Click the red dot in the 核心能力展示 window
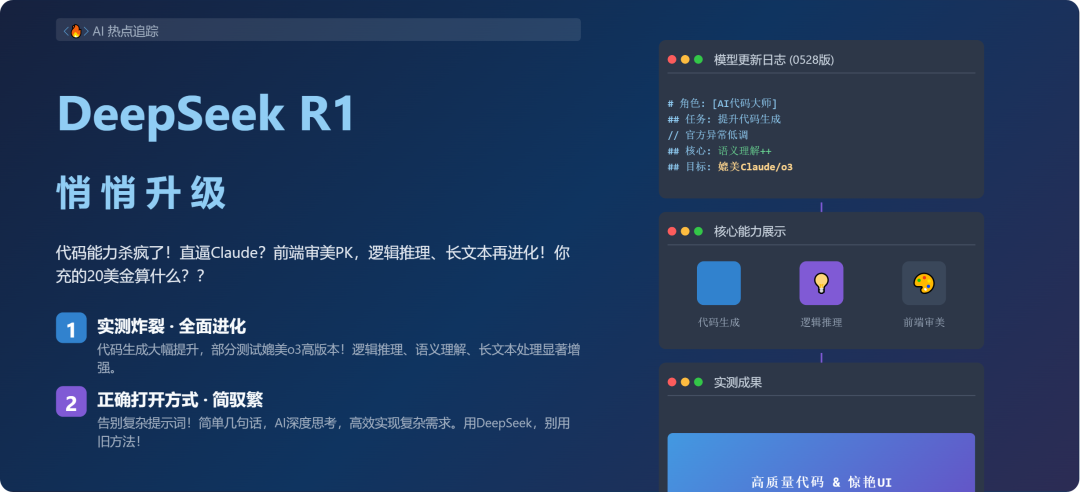1080x492 pixels. 672,232
